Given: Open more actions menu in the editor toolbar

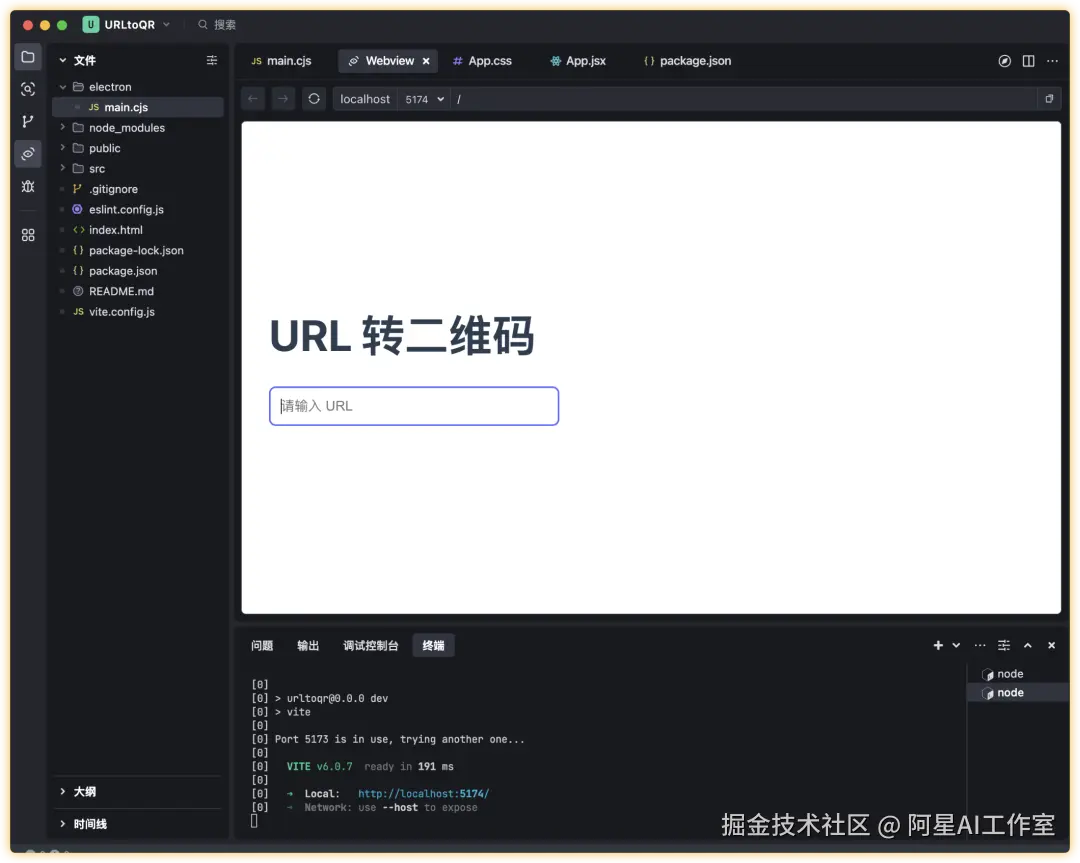Looking at the screenshot, I should pos(1052,61).
